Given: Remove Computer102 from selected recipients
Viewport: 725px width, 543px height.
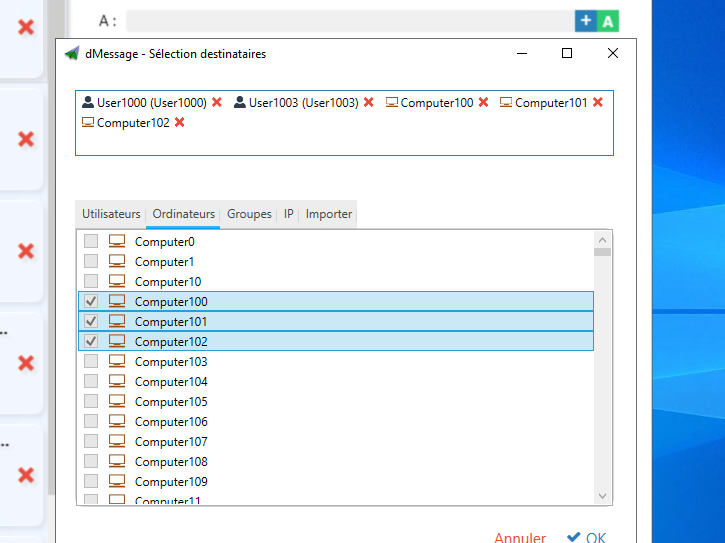Looking at the screenshot, I should pyautogui.click(x=179, y=123).
